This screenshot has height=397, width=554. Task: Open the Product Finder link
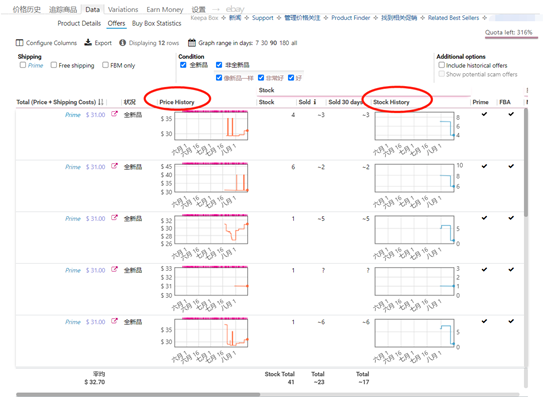point(350,18)
